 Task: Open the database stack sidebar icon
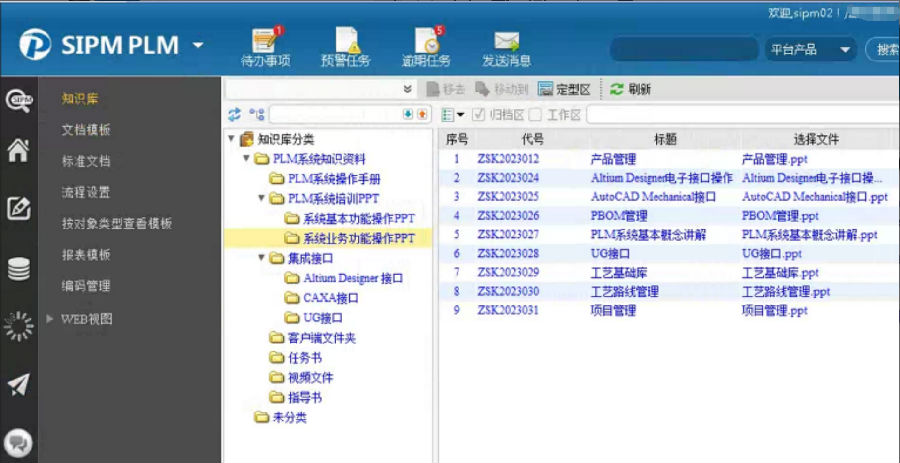click(x=18, y=269)
